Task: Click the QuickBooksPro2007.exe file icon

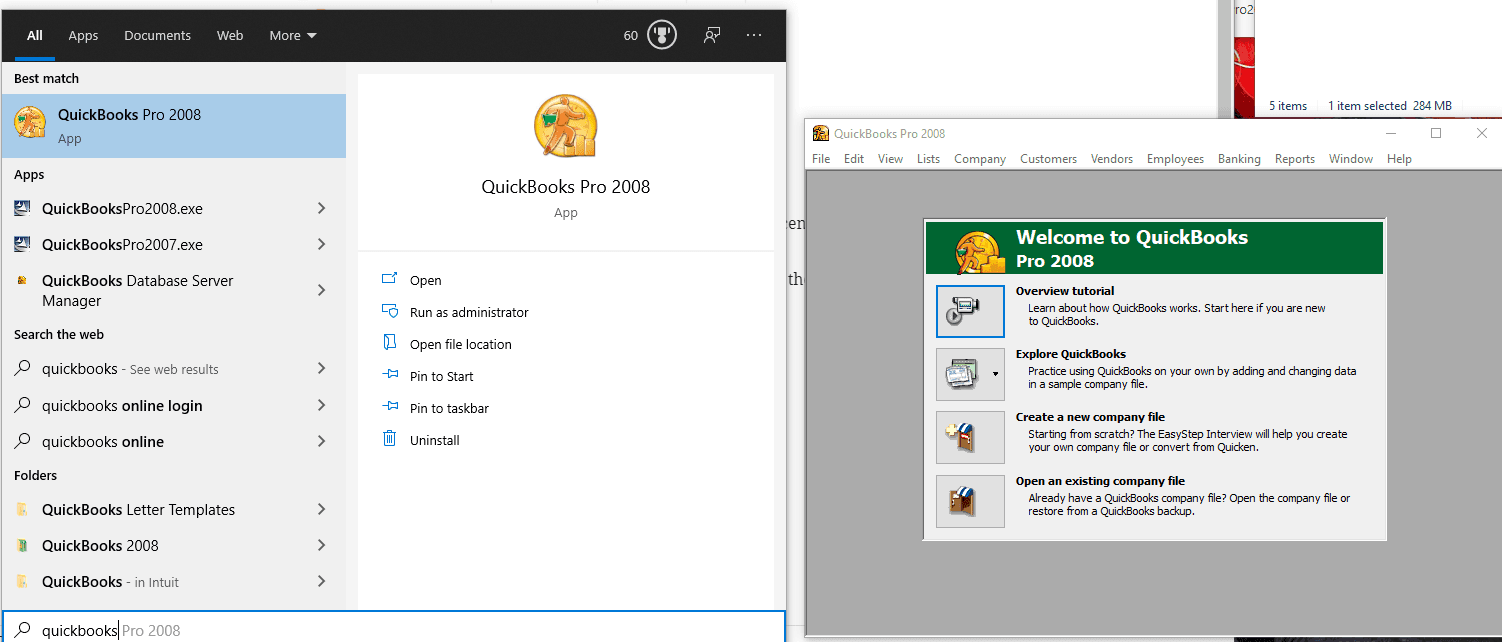Action: point(23,245)
